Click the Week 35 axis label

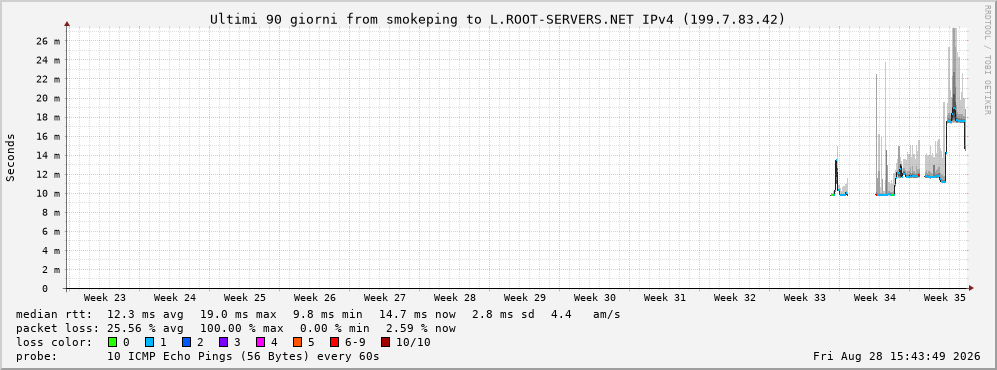(x=944, y=298)
